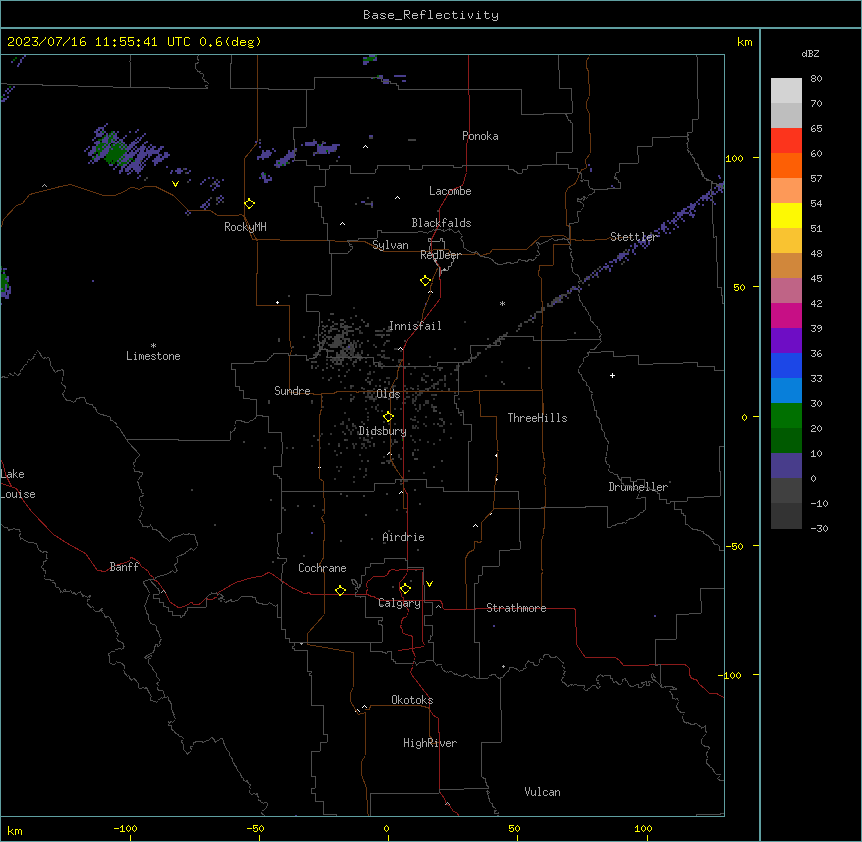This screenshot has height=842, width=862.
Task: Click the Strathmore label
Action: point(516,608)
